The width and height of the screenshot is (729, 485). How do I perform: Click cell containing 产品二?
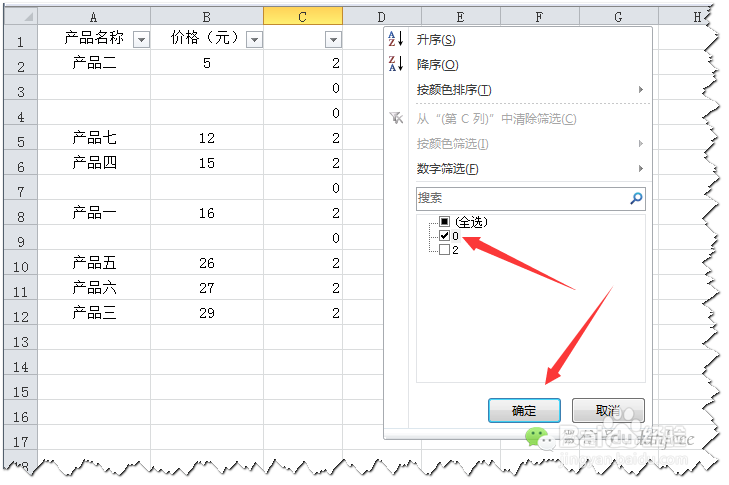94,63
